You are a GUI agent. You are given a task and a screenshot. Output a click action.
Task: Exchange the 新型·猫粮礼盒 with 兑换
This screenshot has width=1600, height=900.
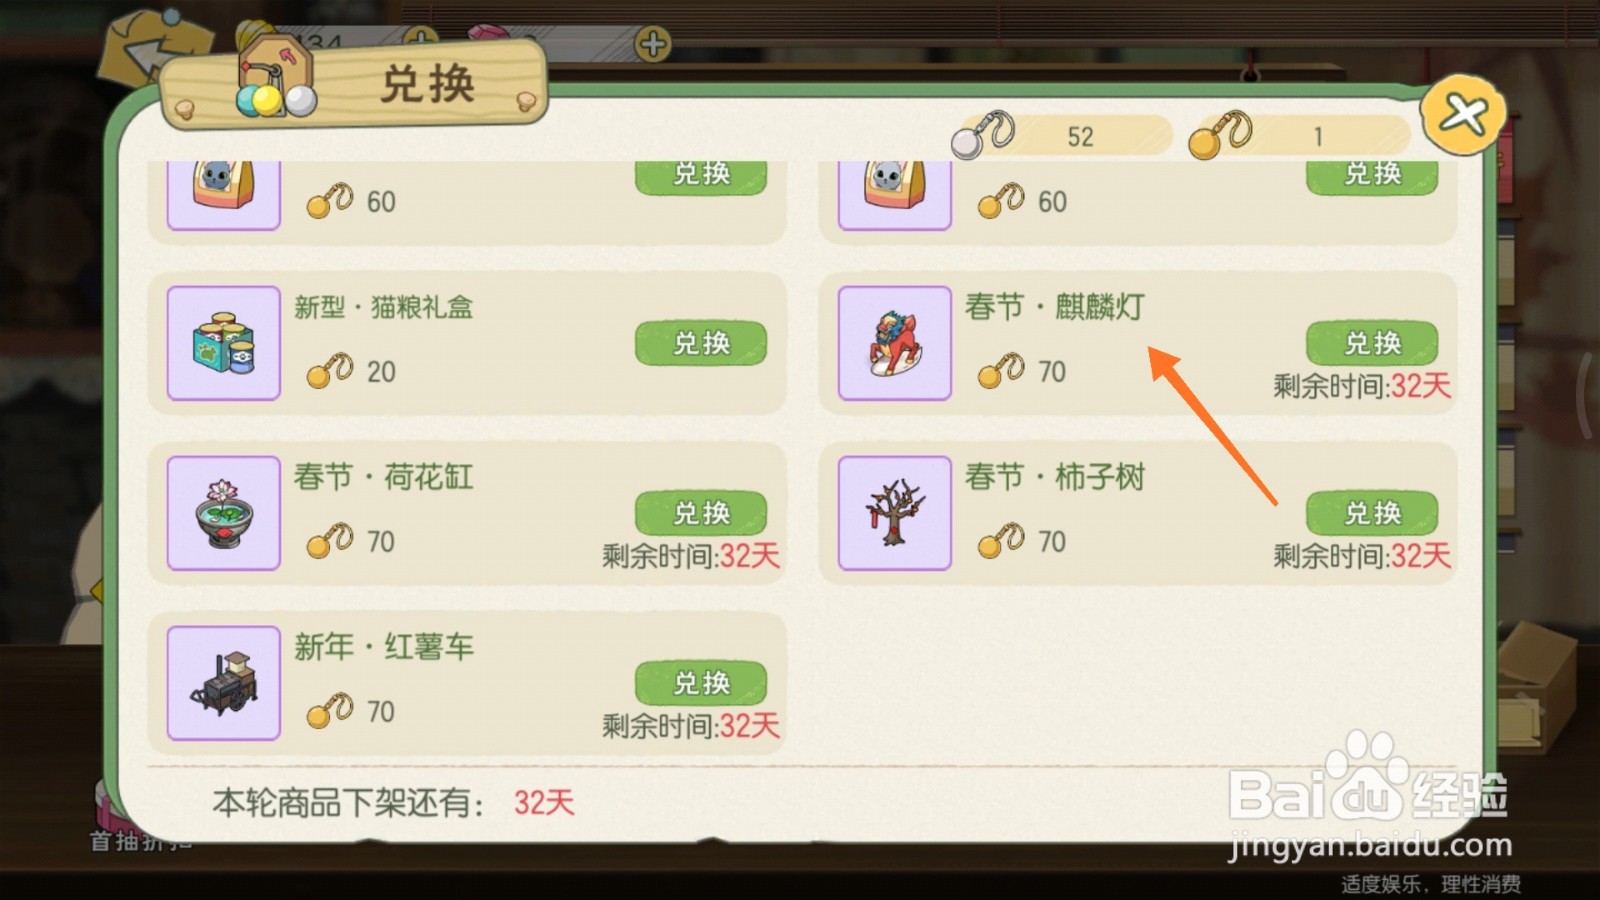point(701,343)
